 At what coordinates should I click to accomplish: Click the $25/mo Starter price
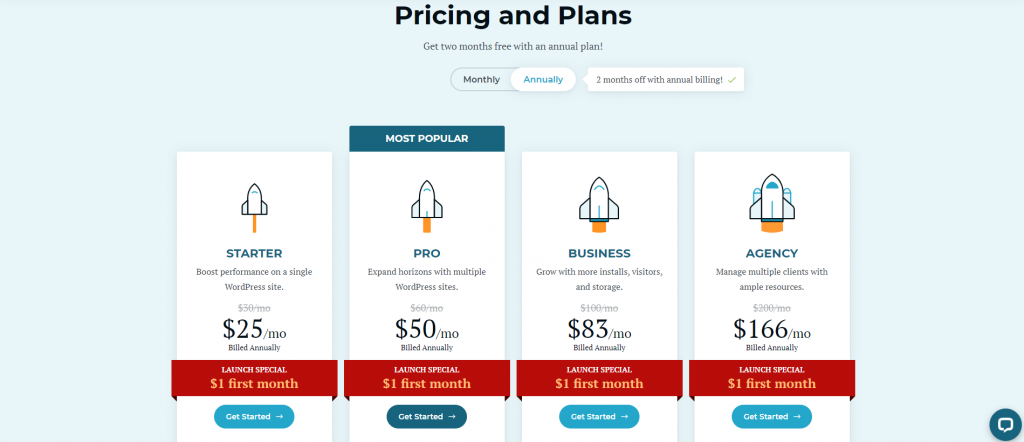point(254,328)
